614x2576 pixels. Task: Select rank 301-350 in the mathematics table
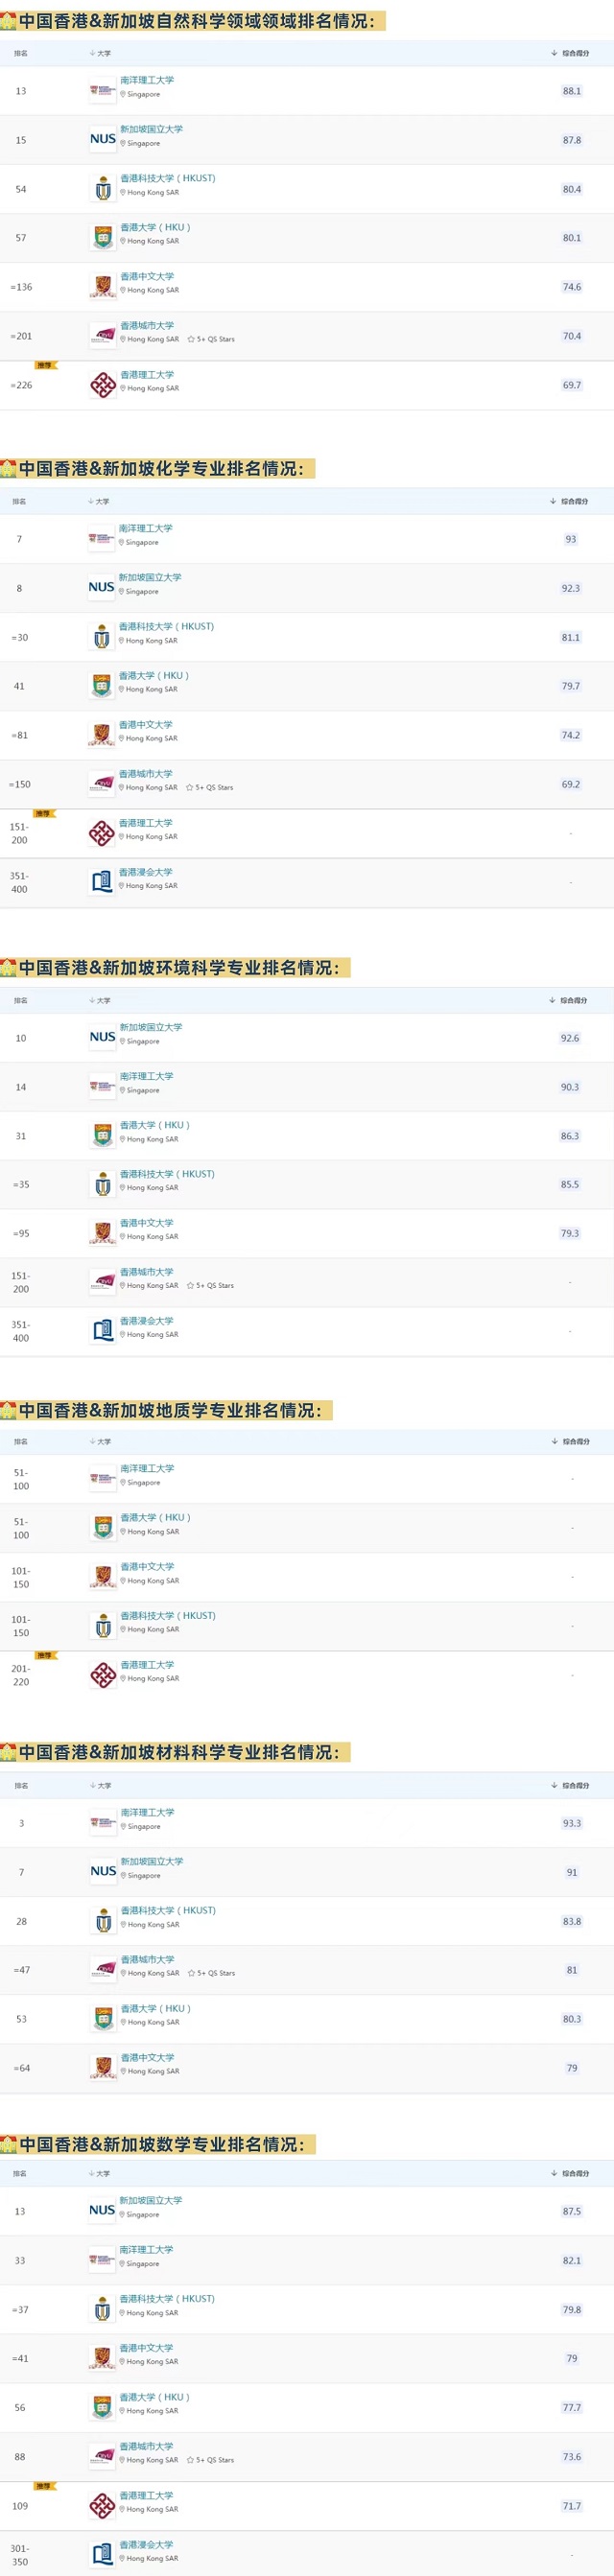(x=20, y=2555)
